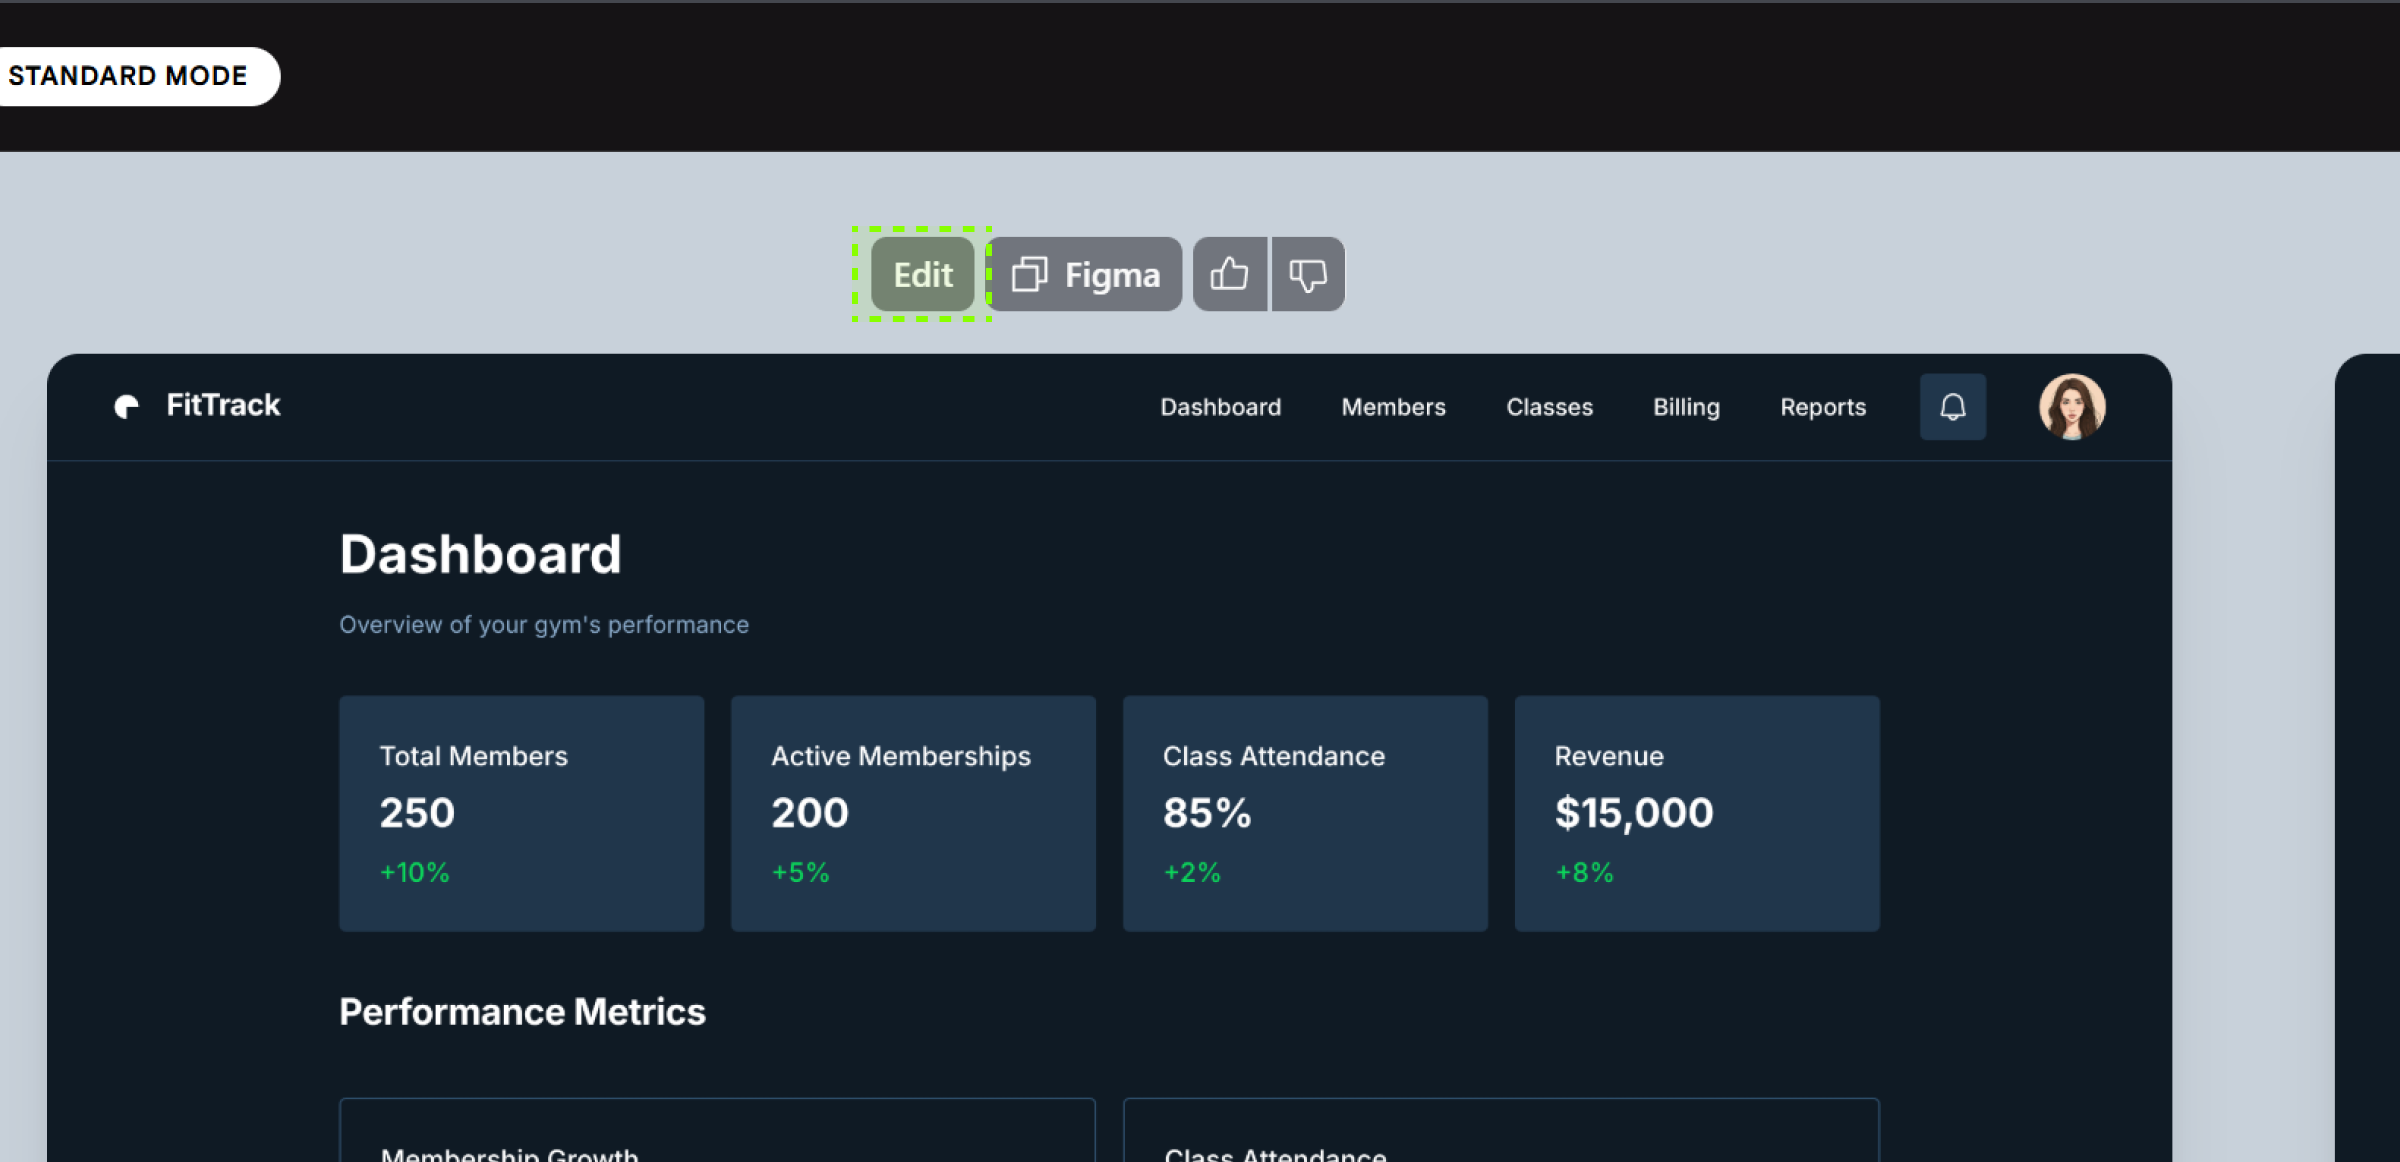
Task: Click the +8% change value
Action: tap(1584, 872)
